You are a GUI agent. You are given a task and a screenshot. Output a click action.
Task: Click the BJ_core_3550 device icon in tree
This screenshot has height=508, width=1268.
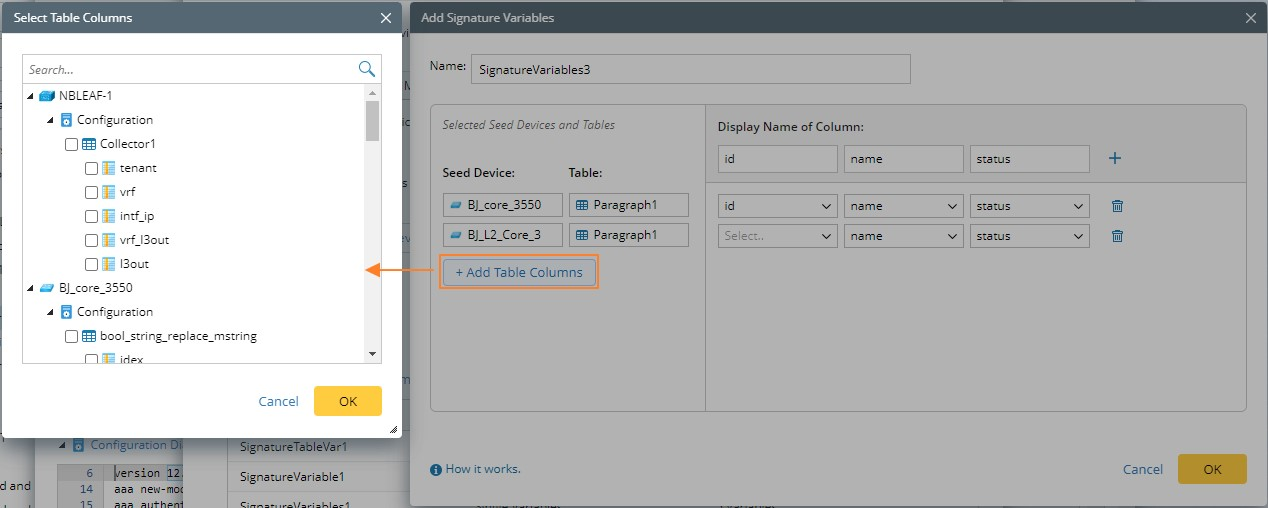click(x=47, y=288)
